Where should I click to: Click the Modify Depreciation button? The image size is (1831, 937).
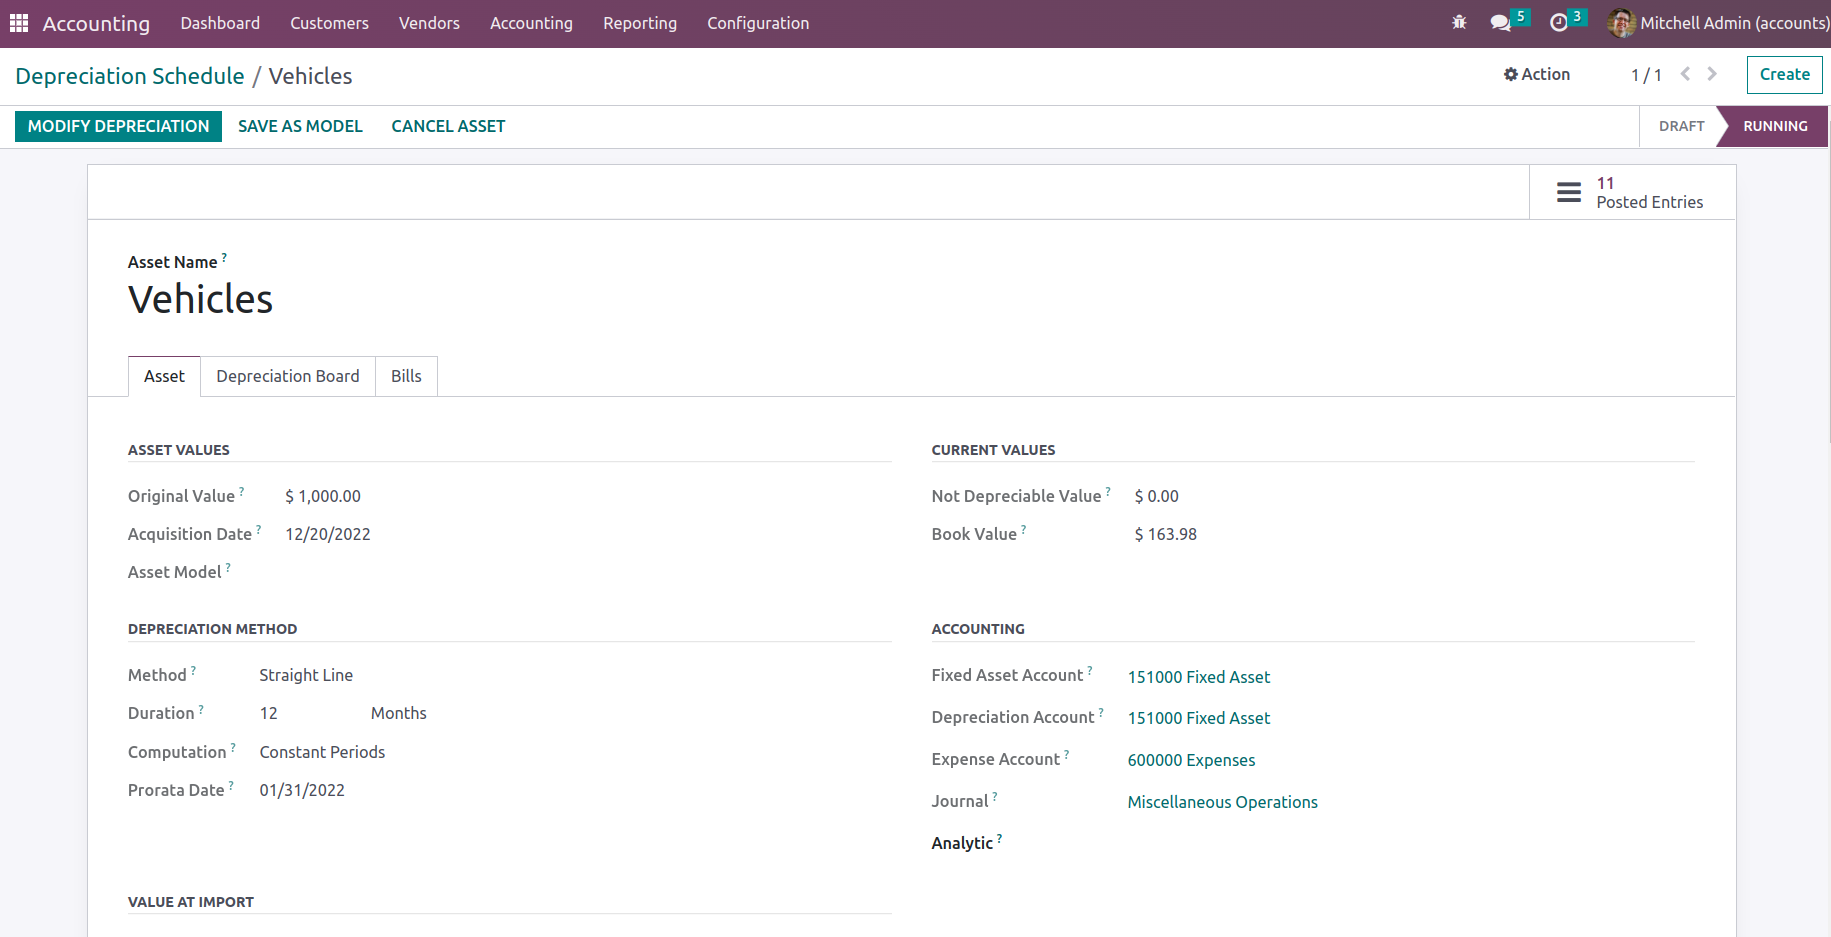pyautogui.click(x=118, y=126)
